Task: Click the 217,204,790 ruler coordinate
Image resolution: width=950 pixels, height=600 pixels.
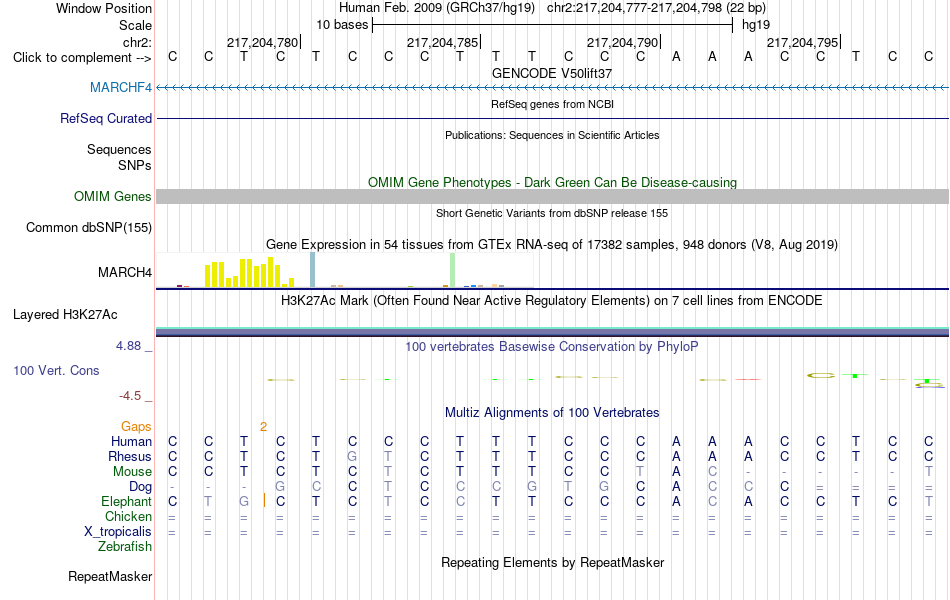Action: coord(622,42)
